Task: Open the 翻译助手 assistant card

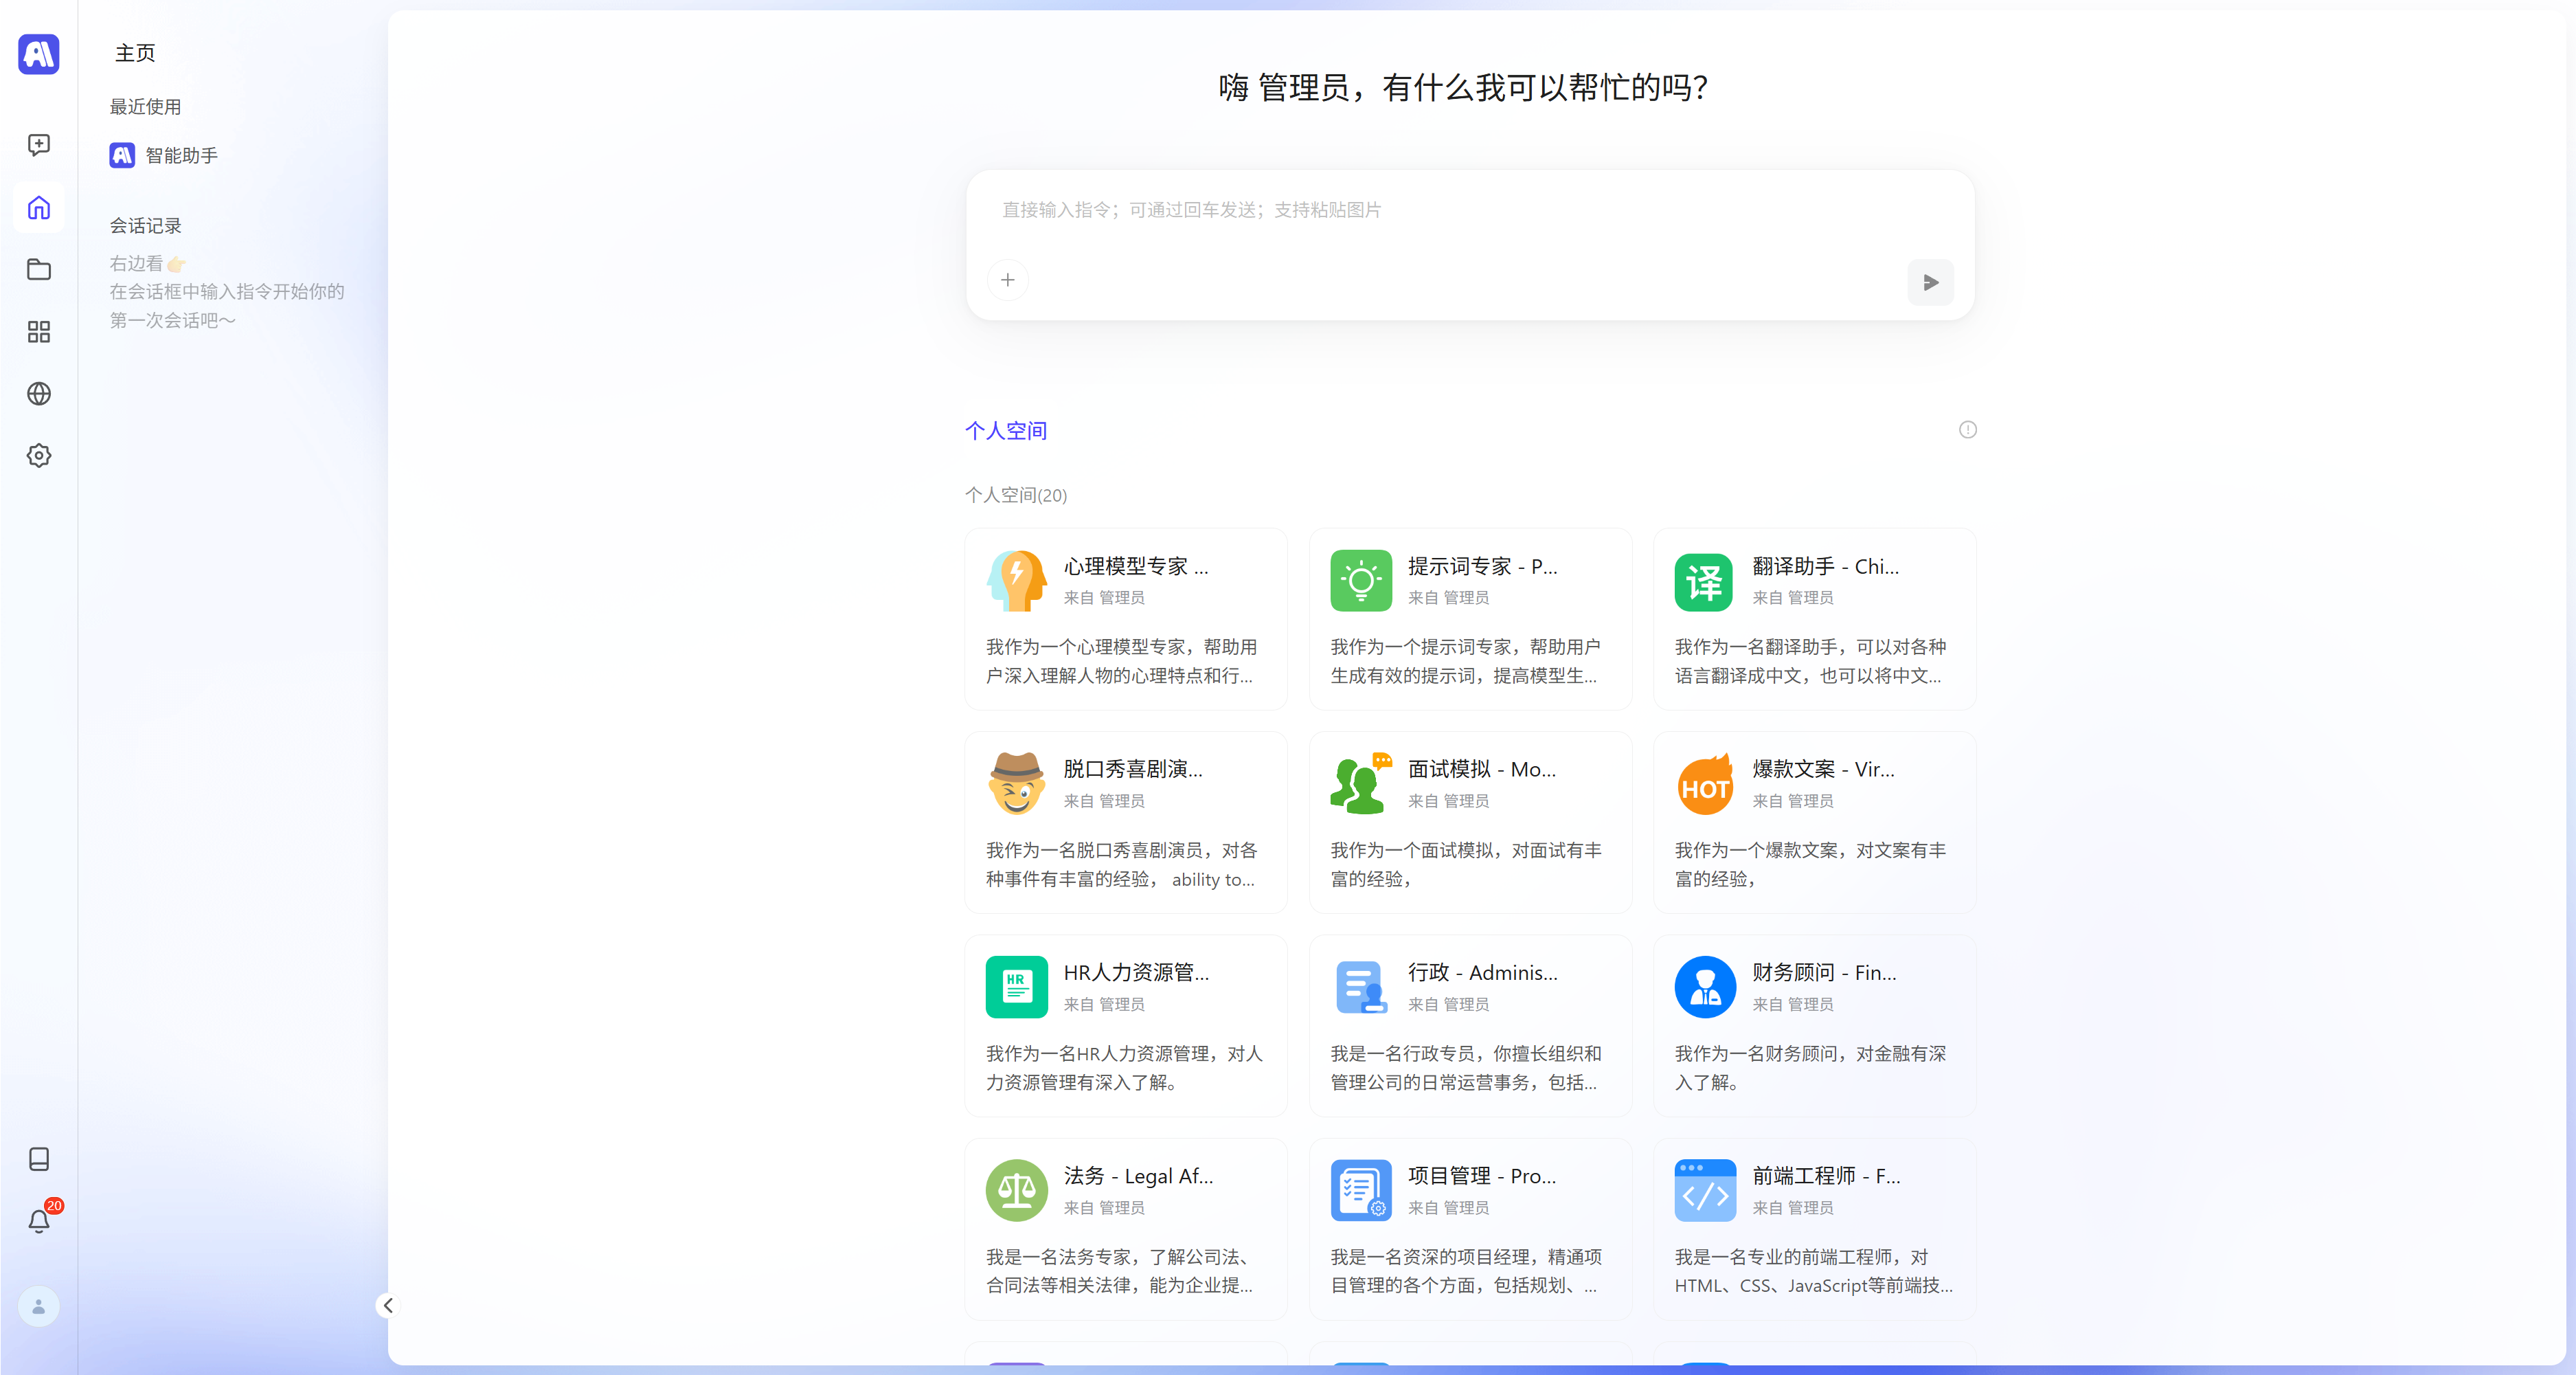Action: [1814, 619]
